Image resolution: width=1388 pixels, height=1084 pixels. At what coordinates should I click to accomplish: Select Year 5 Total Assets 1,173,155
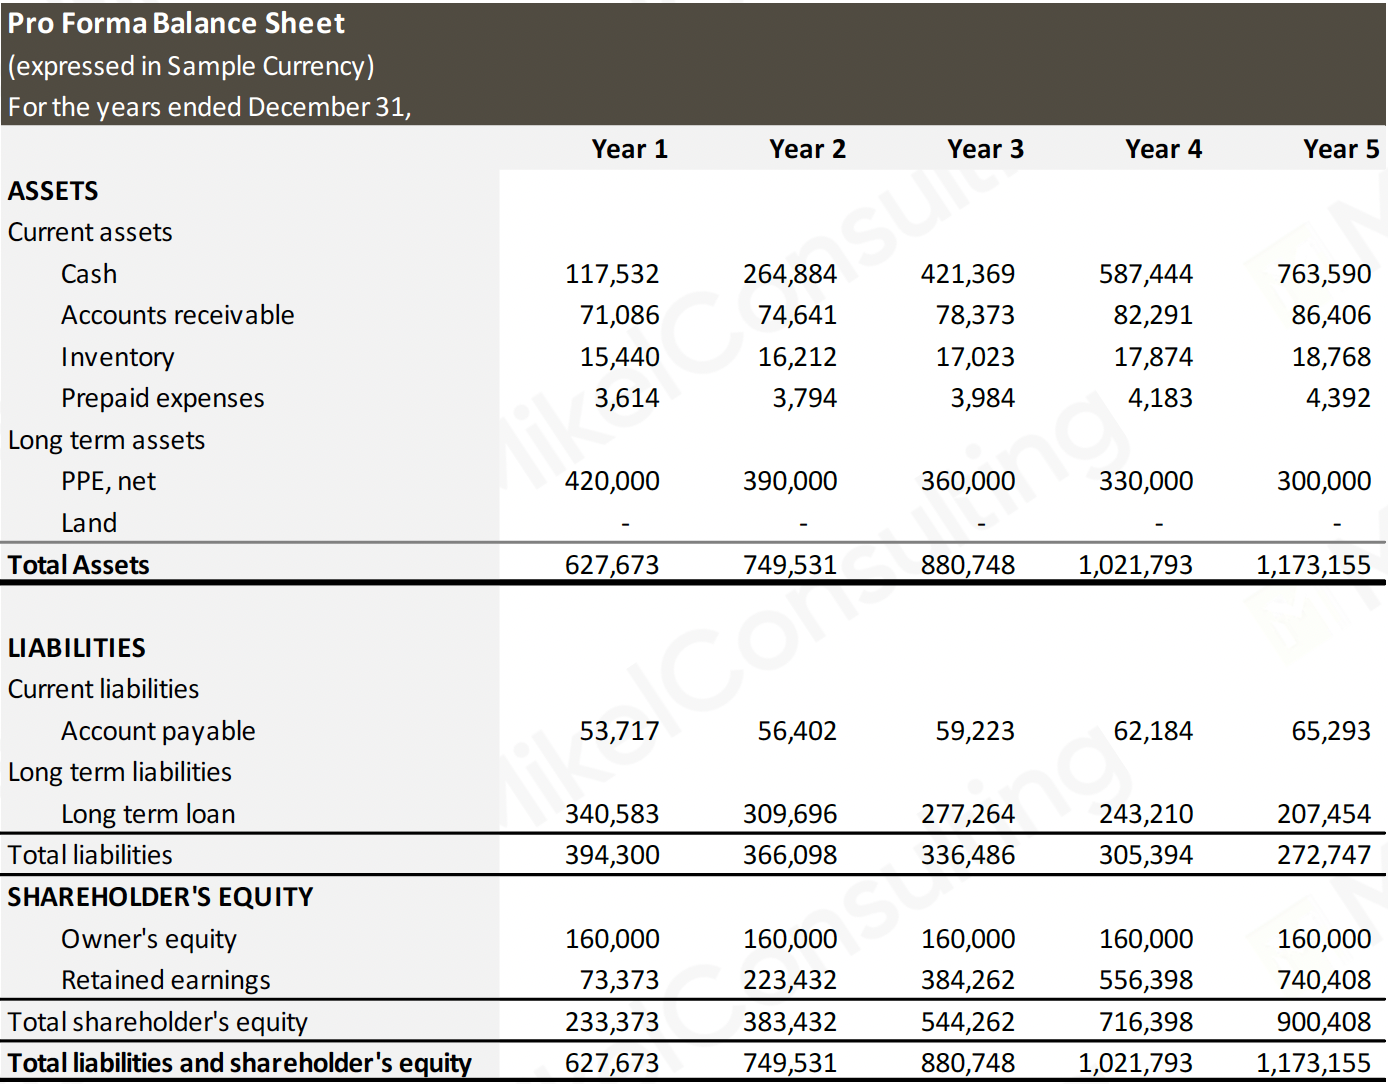tap(1313, 565)
